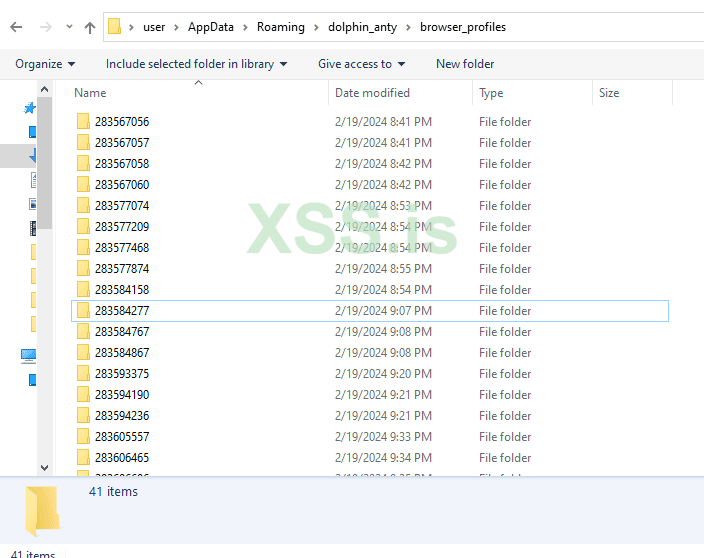Click browser_profiles breadcrumb segment
704x558 pixels.
click(x=463, y=27)
